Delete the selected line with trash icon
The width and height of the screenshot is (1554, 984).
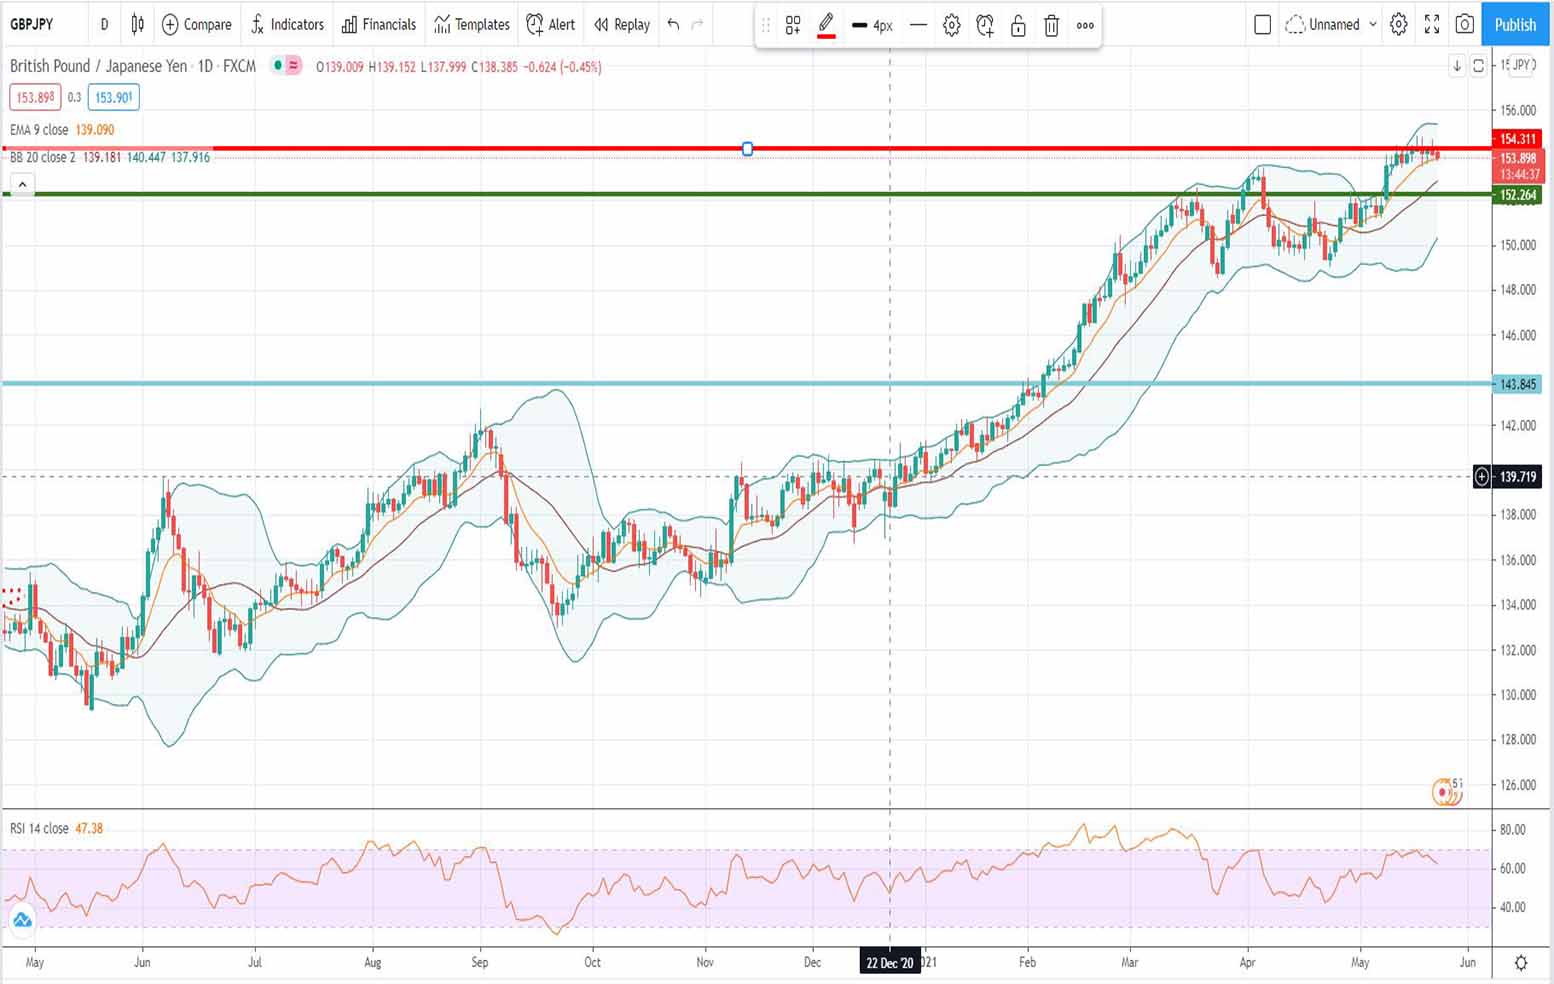coord(1051,26)
